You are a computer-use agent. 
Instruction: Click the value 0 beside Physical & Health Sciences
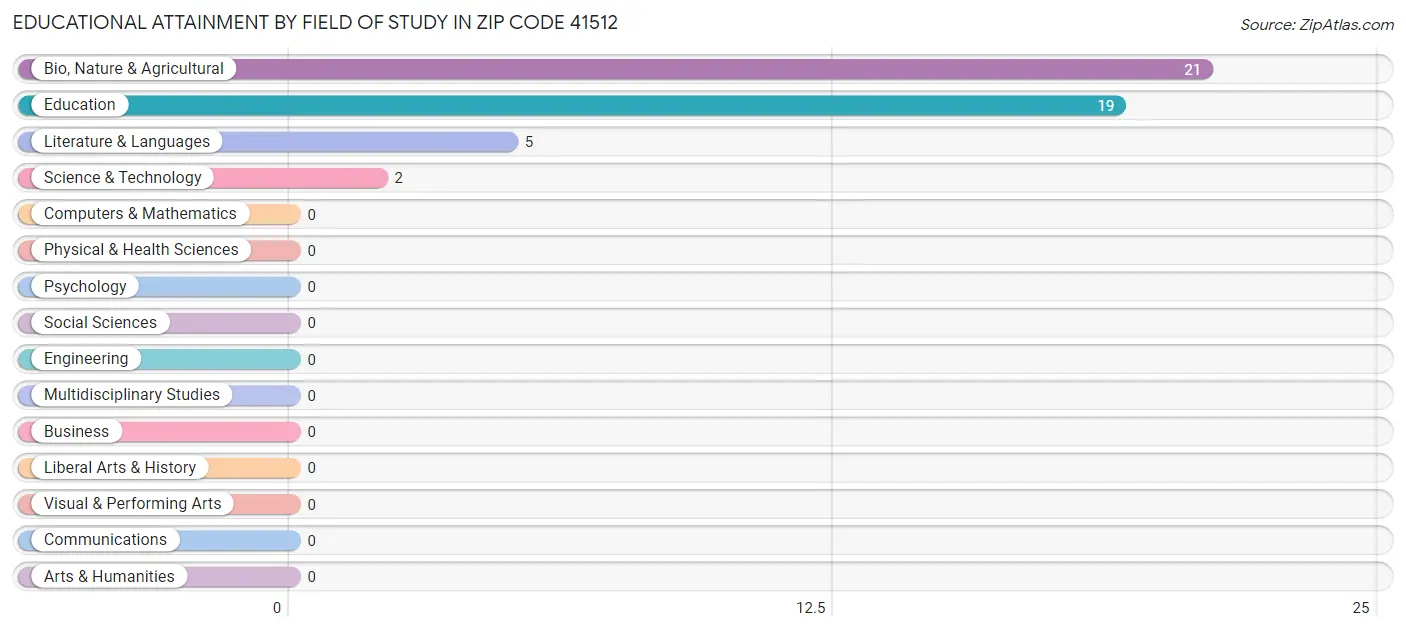pyautogui.click(x=312, y=251)
